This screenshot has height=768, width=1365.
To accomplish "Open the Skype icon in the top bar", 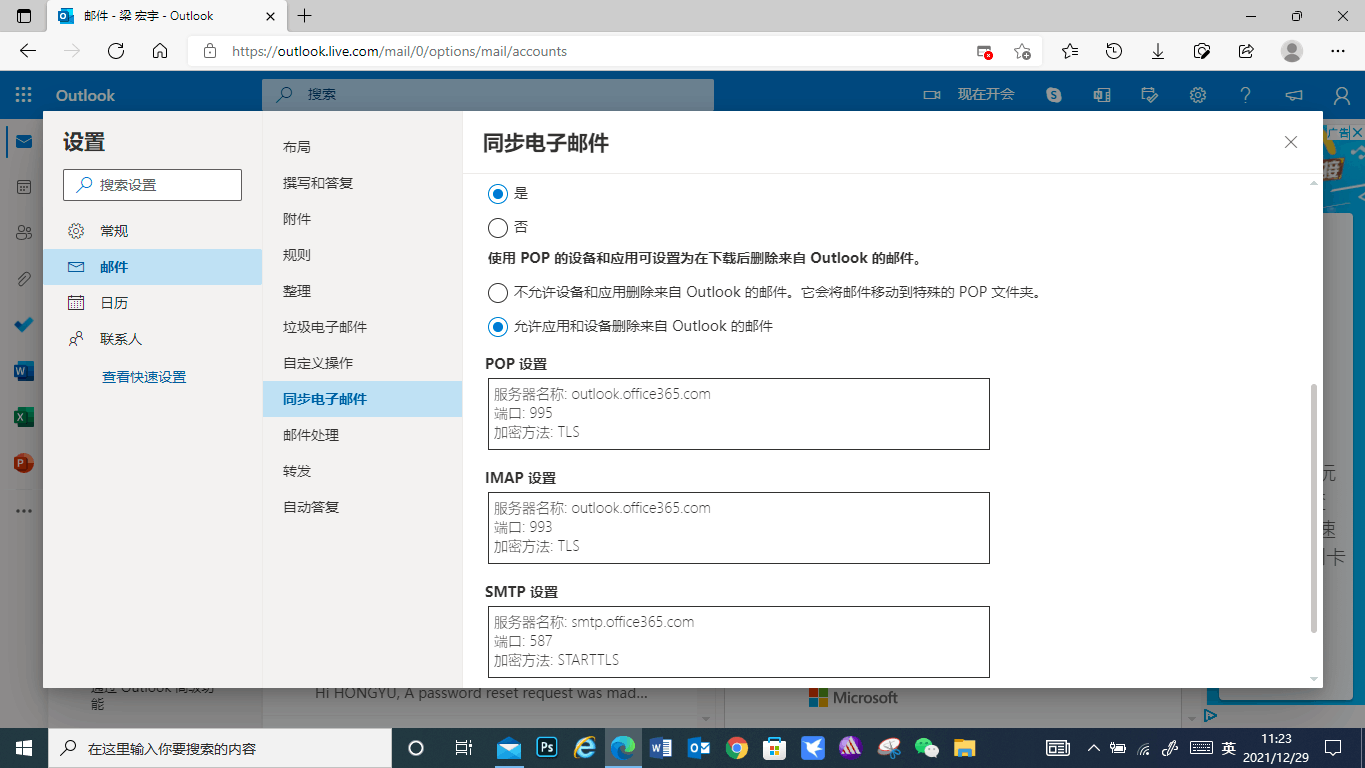I will click(1053, 95).
